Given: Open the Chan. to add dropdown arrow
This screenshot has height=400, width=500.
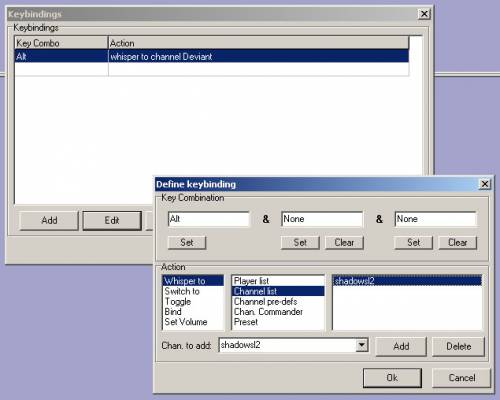Looking at the screenshot, I should [x=362, y=345].
